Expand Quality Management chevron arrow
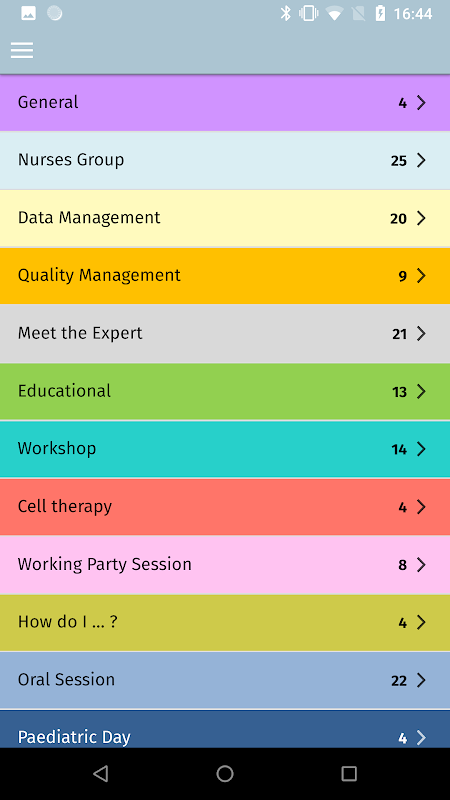This screenshot has height=800, width=450. [421, 276]
